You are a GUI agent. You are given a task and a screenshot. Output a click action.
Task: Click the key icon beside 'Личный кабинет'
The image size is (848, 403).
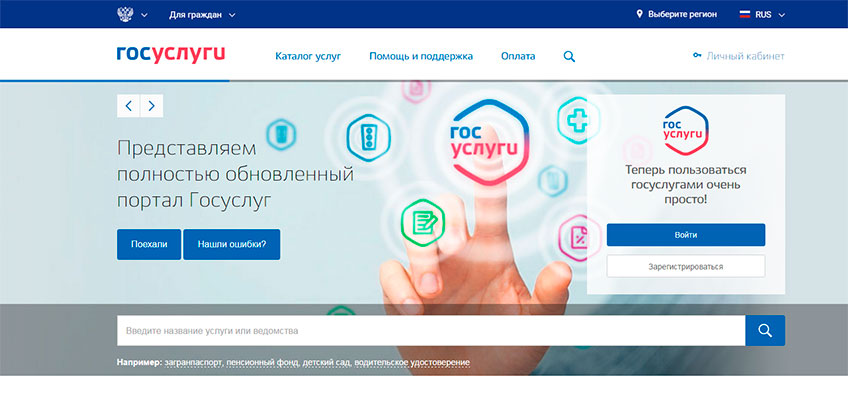pyautogui.click(x=697, y=55)
